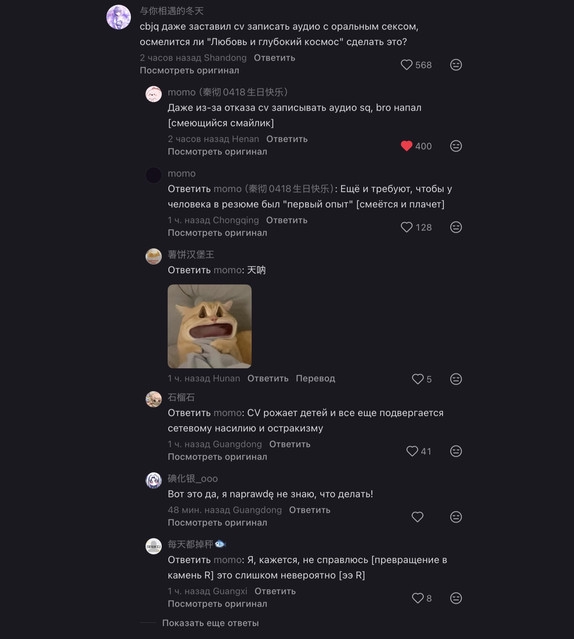The width and height of the screenshot is (574, 639).
Task: Like the Guangdong reply with 41 likes
Action: [412, 451]
